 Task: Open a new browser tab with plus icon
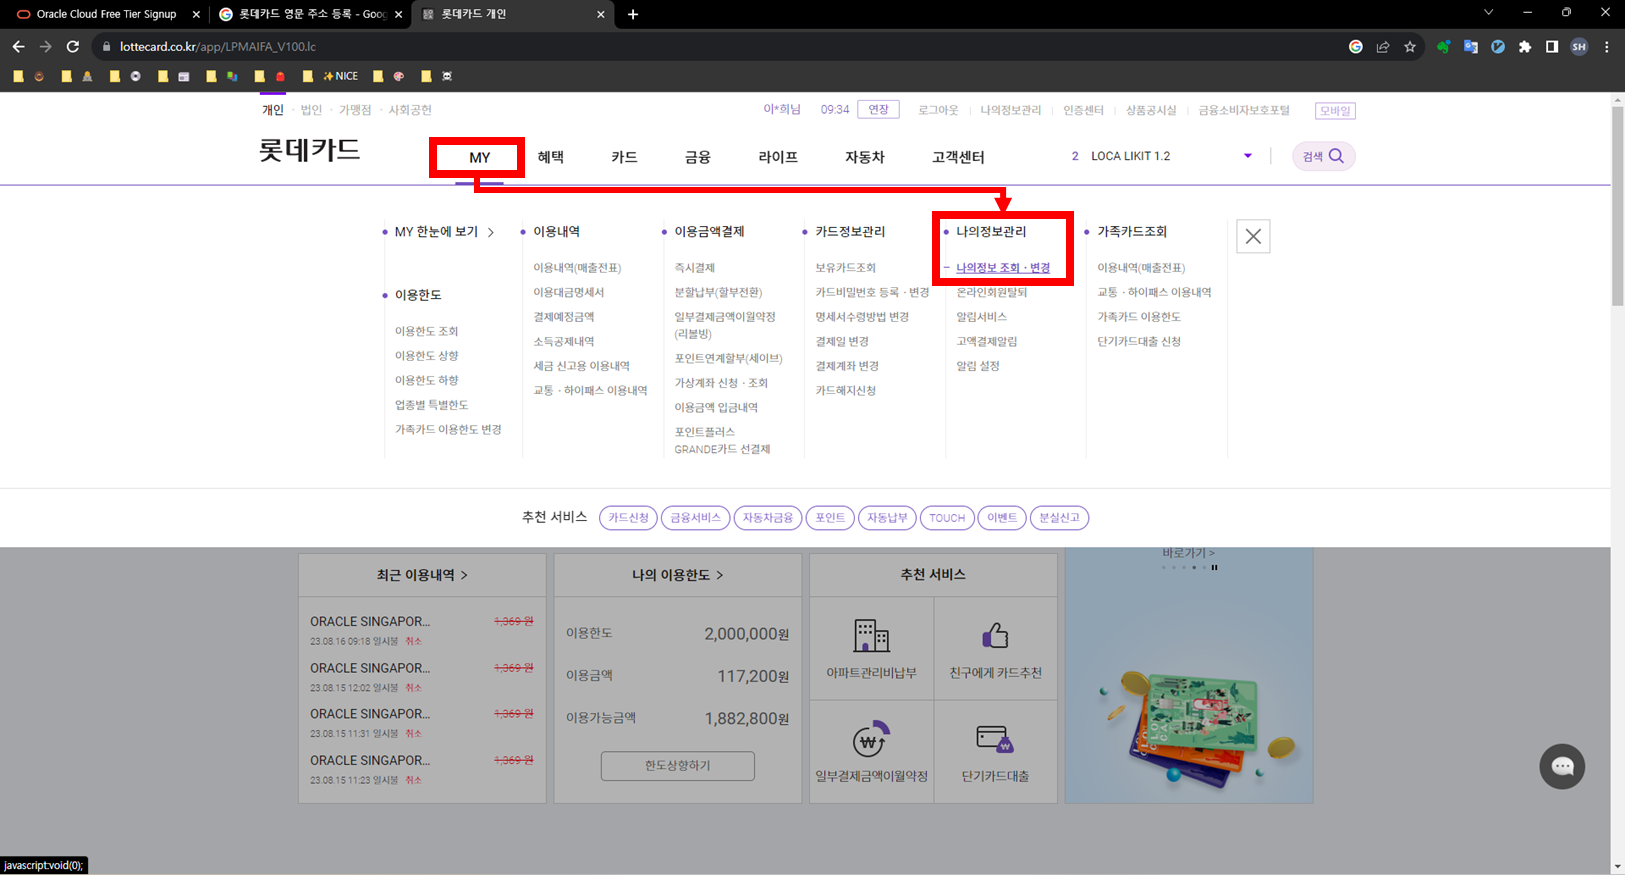(633, 14)
